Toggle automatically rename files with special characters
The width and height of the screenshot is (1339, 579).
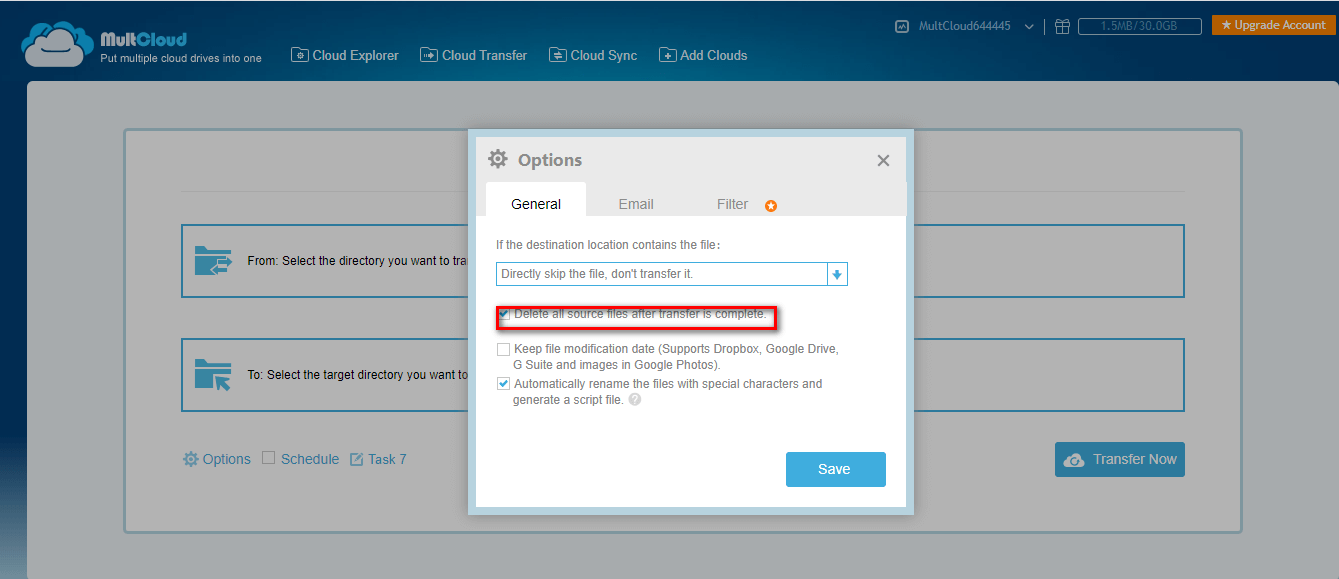click(x=504, y=383)
